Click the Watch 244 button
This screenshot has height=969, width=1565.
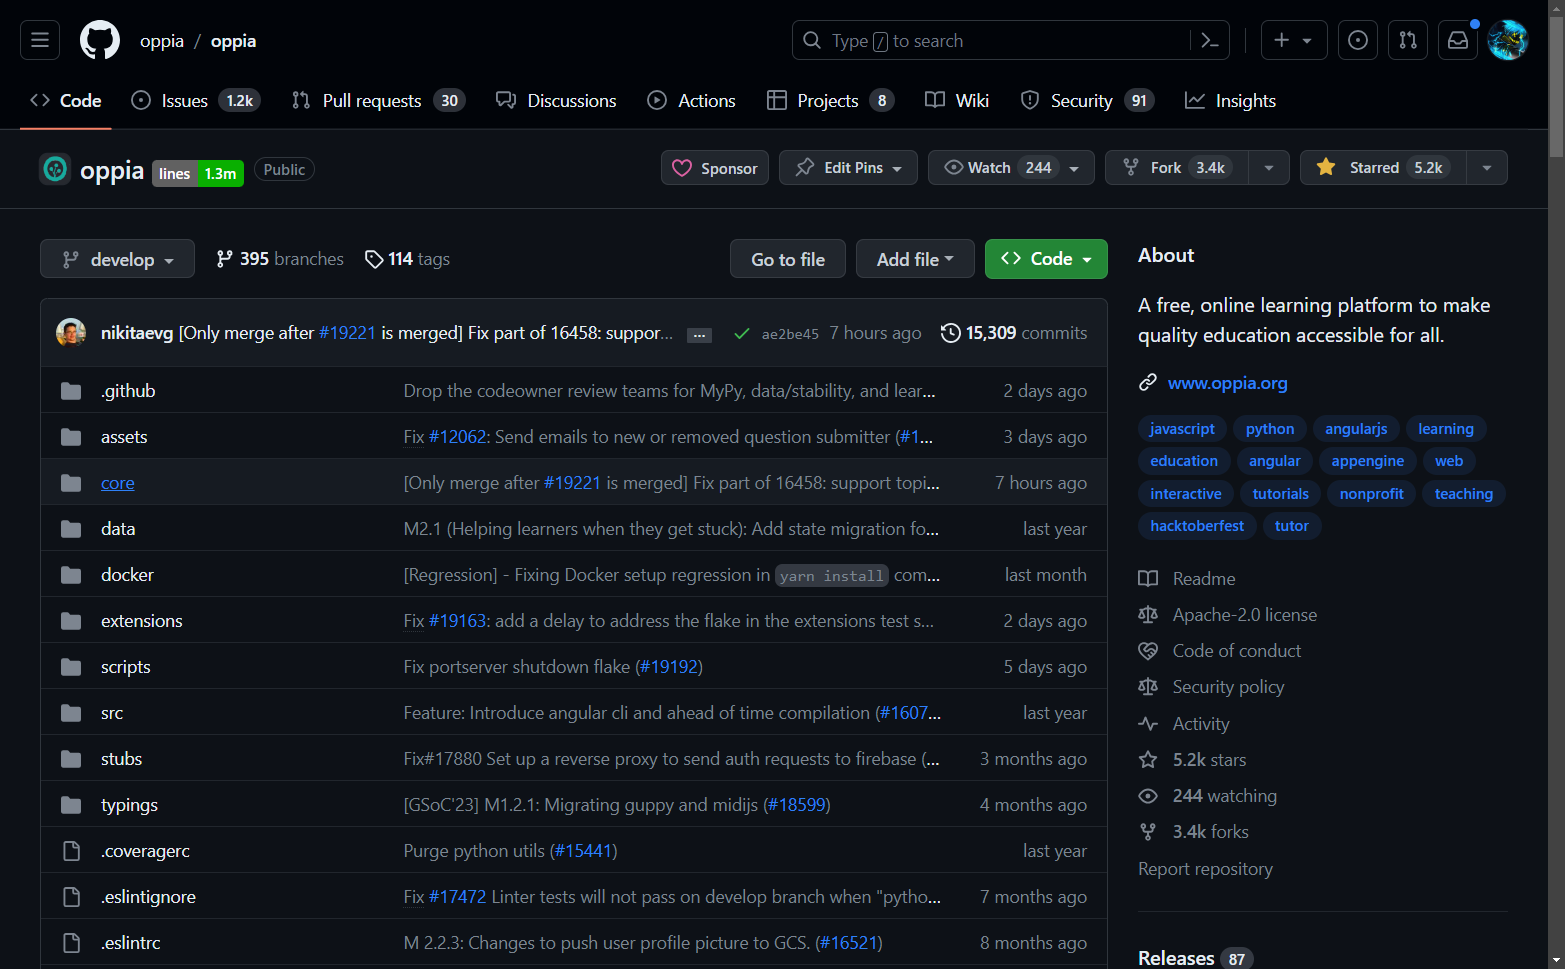pos(1011,167)
